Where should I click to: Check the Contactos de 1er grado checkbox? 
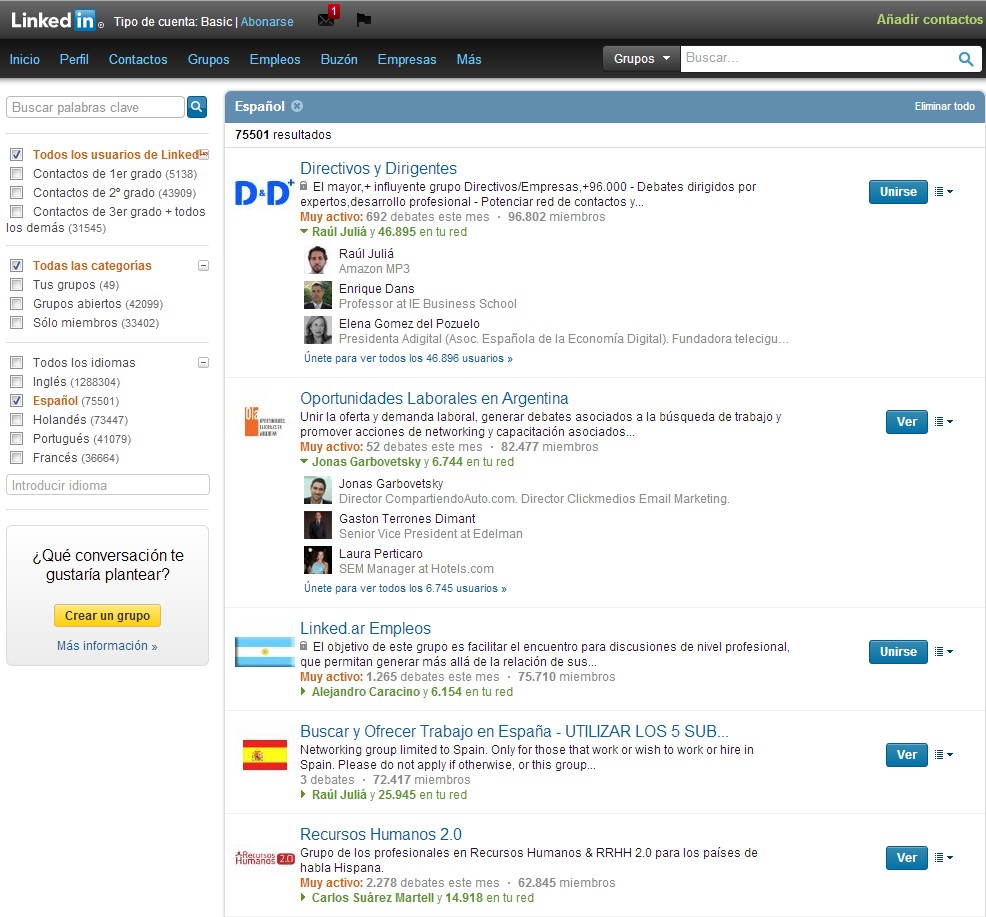[x=17, y=174]
